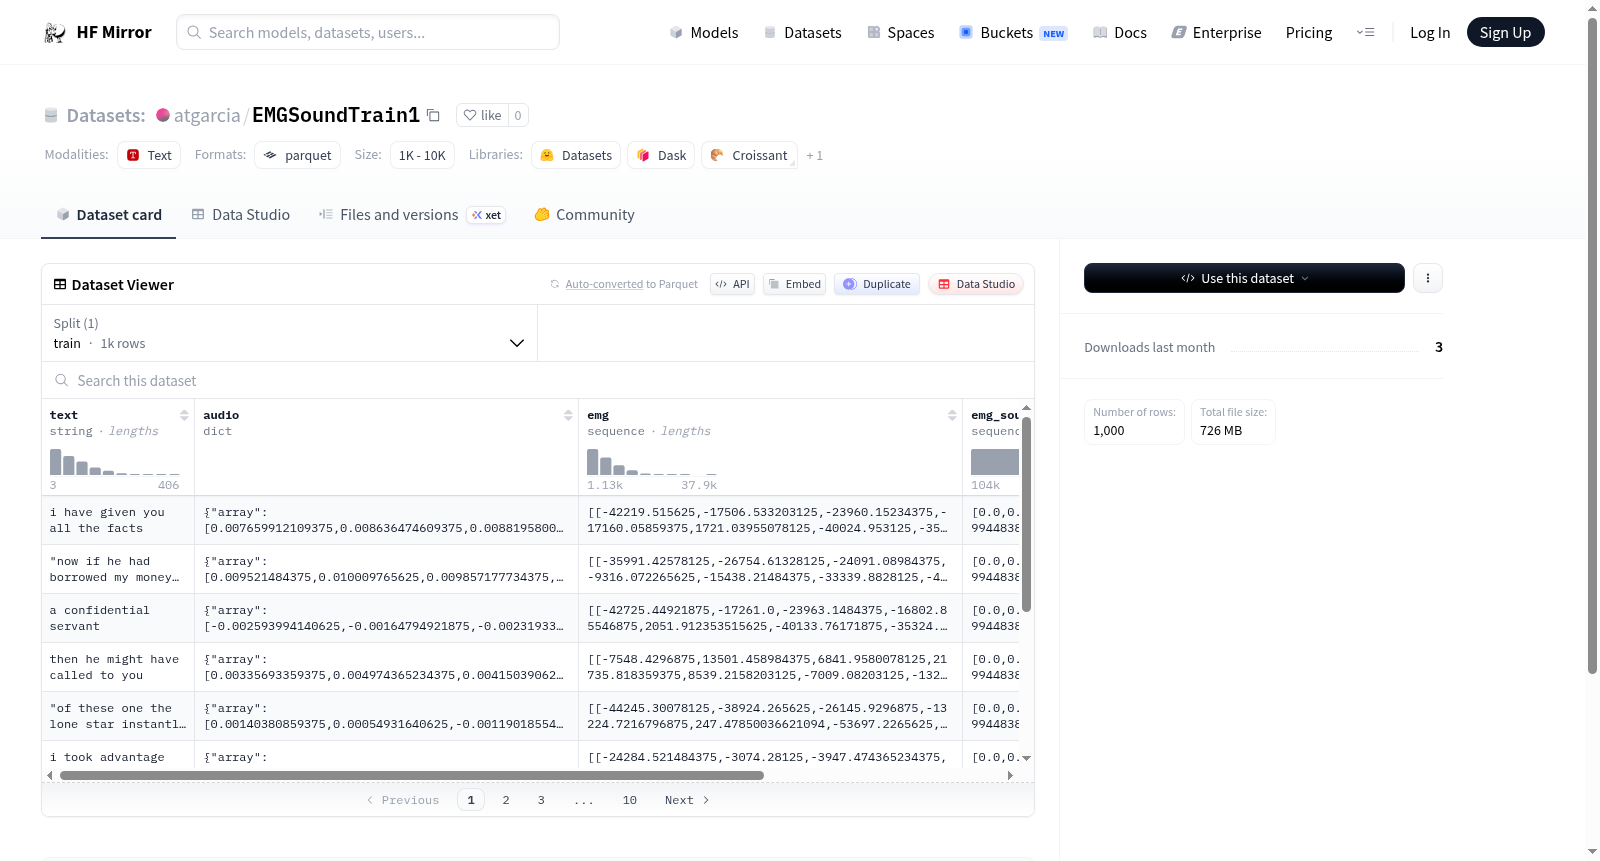The width and height of the screenshot is (1600, 861).
Task: Sort the audio column
Action: [x=568, y=415]
